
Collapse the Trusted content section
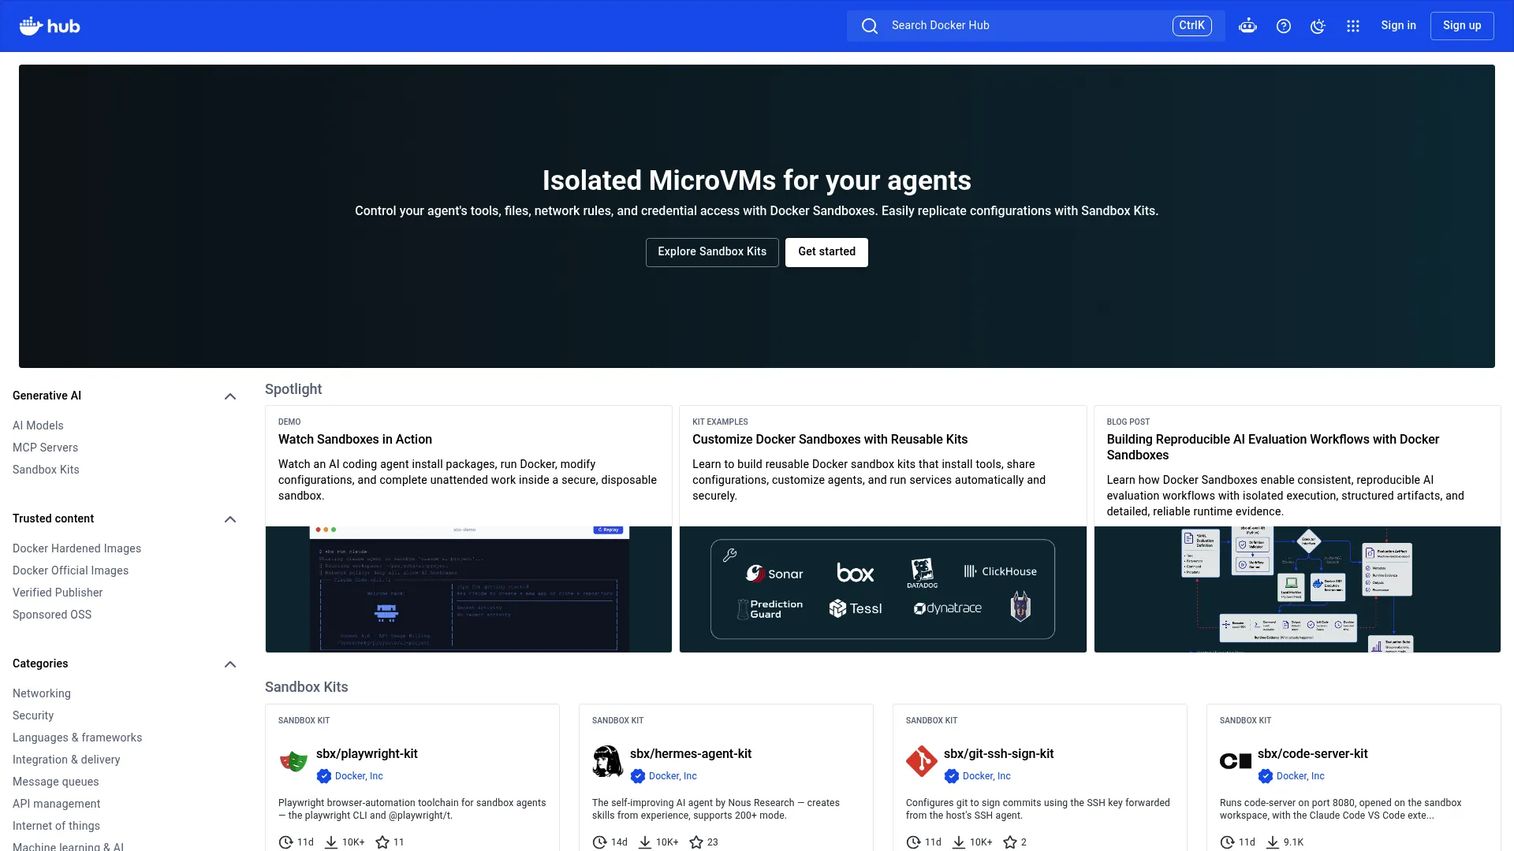pyautogui.click(x=230, y=520)
